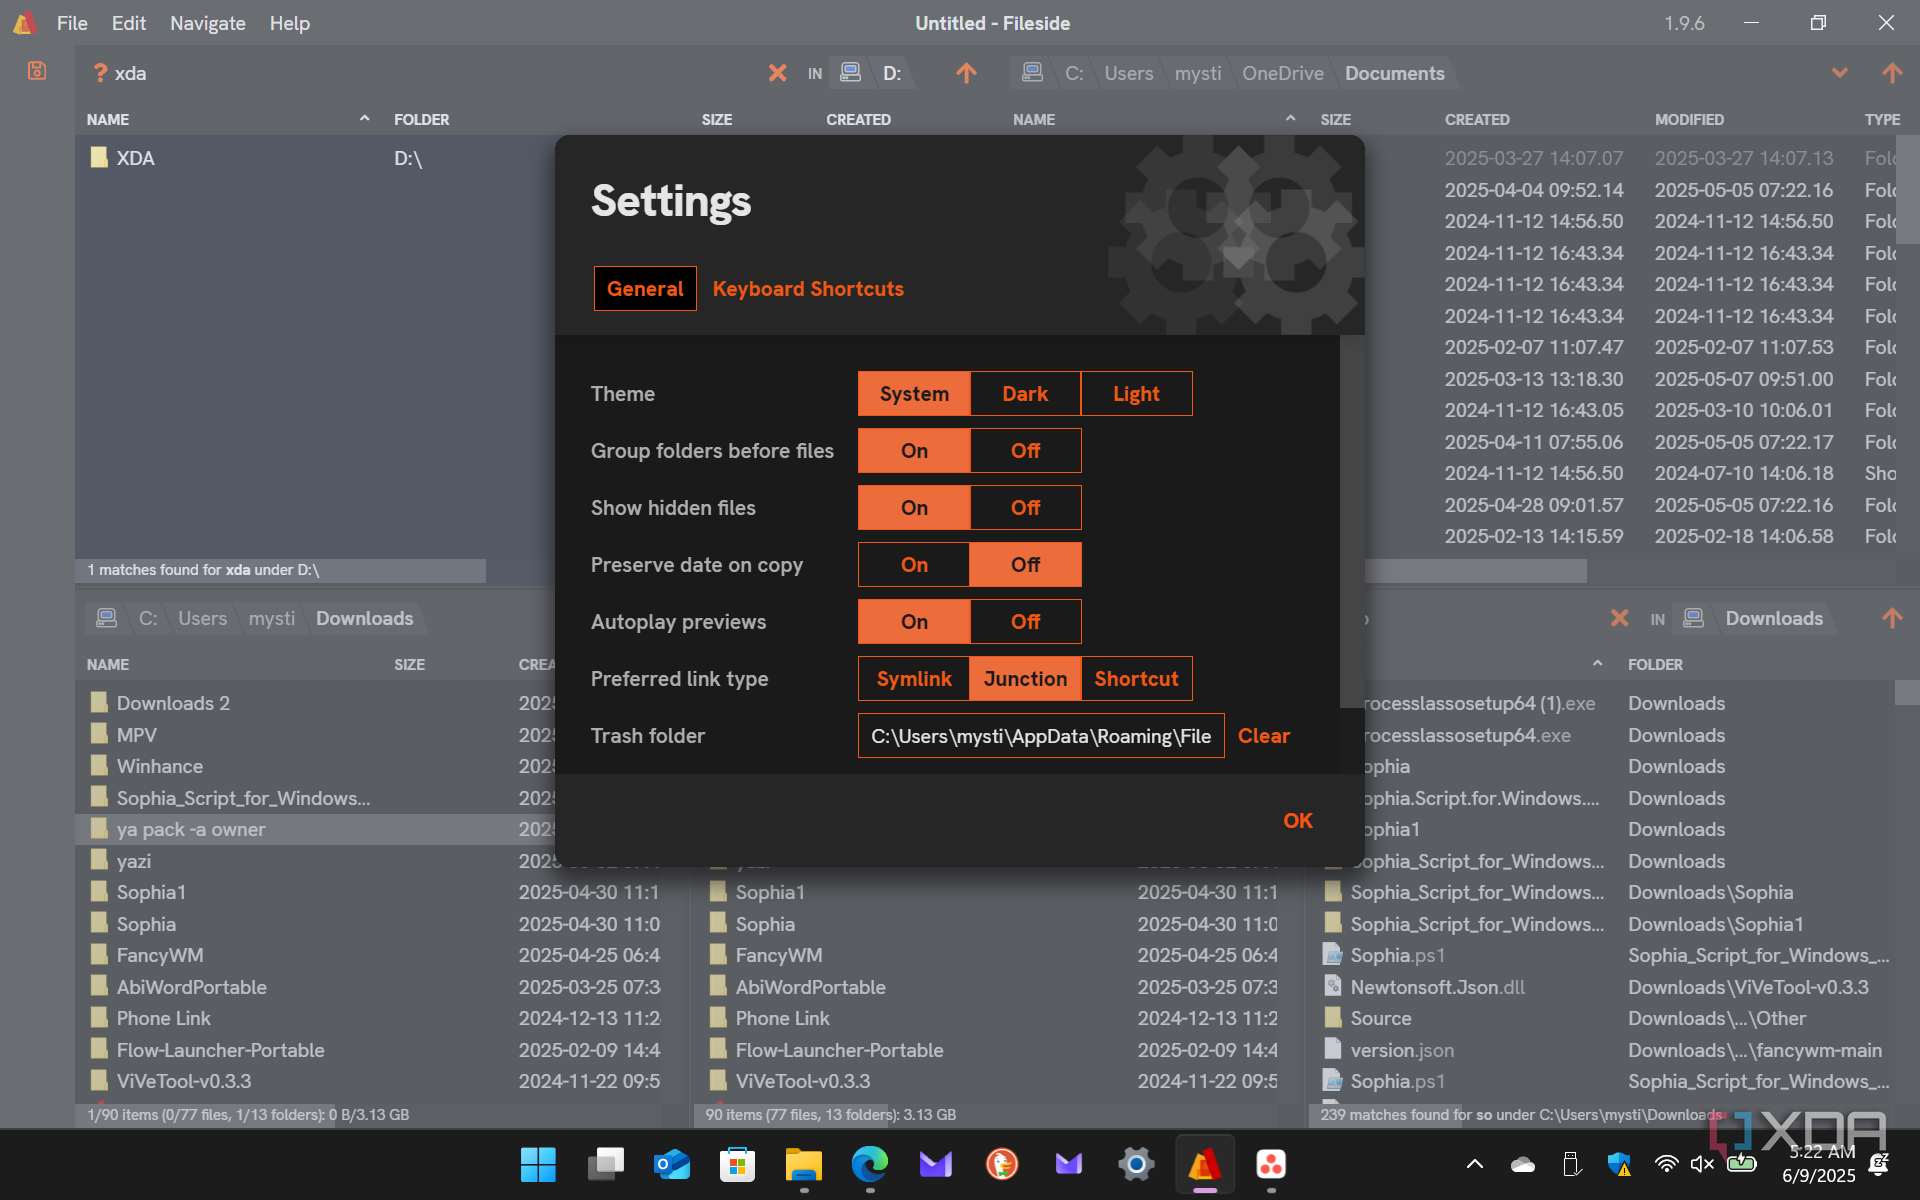Open File Explorer from the taskbar
Image resolution: width=1920 pixels, height=1200 pixels.
803,1164
